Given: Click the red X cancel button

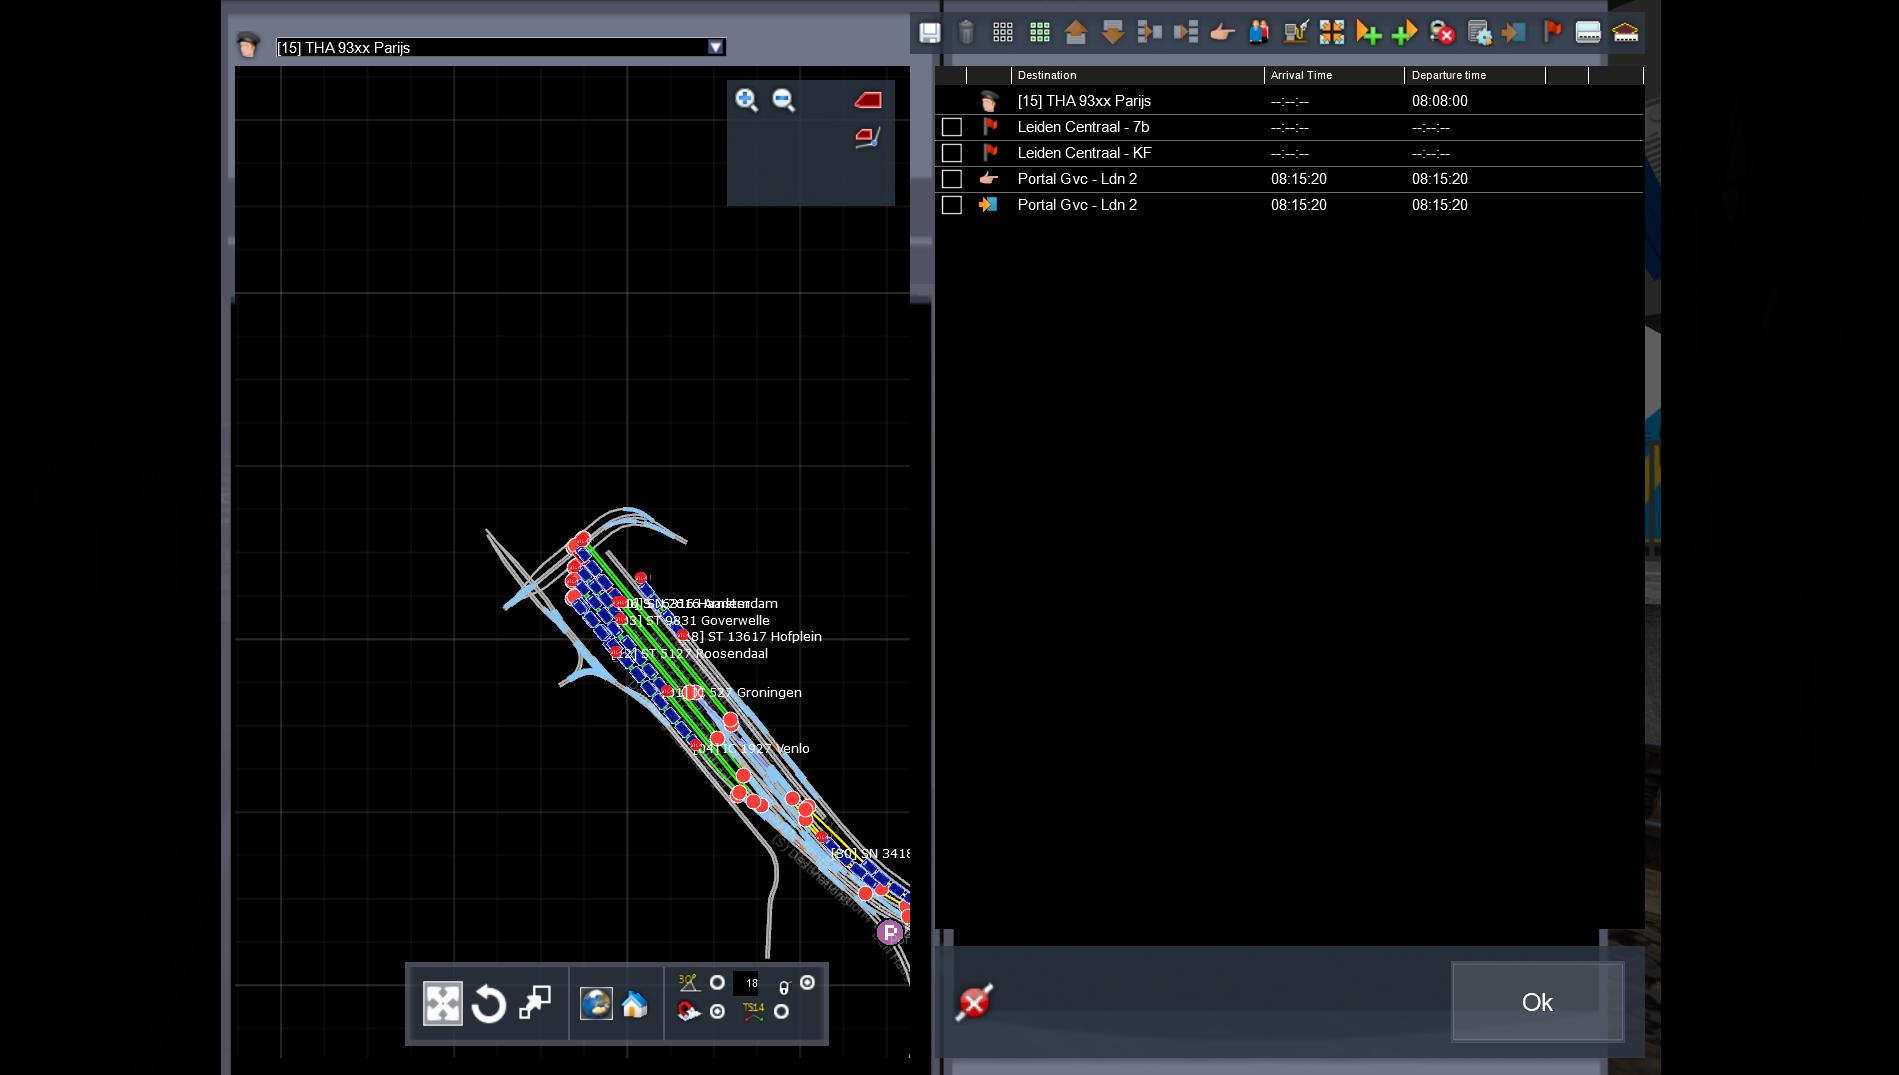Looking at the screenshot, I should 974,1002.
